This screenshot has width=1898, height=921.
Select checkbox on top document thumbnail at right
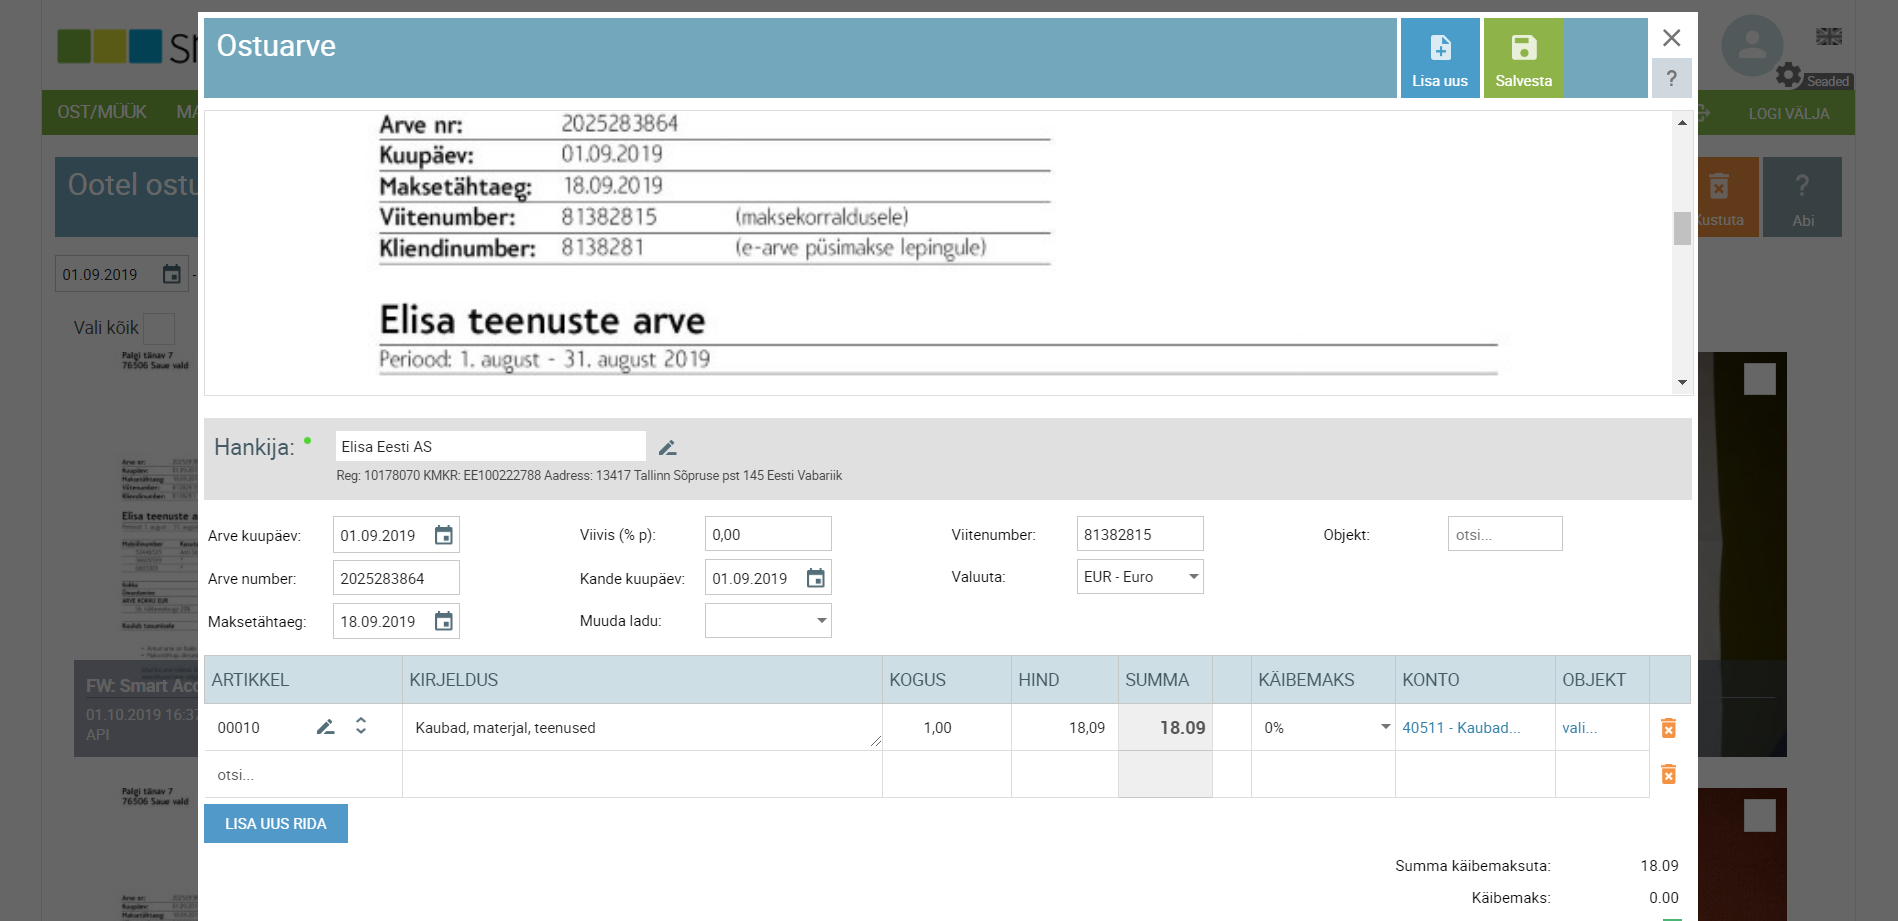tap(1760, 378)
